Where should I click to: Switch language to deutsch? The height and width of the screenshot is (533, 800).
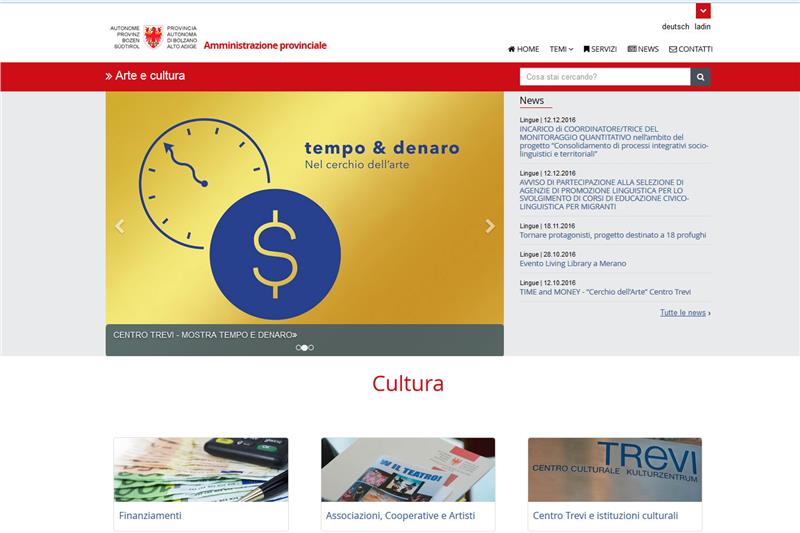coord(675,27)
